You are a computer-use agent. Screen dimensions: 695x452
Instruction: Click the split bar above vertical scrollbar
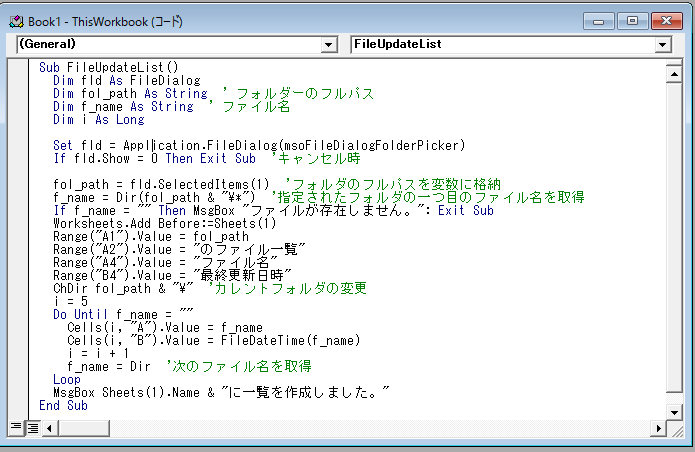coord(674,62)
